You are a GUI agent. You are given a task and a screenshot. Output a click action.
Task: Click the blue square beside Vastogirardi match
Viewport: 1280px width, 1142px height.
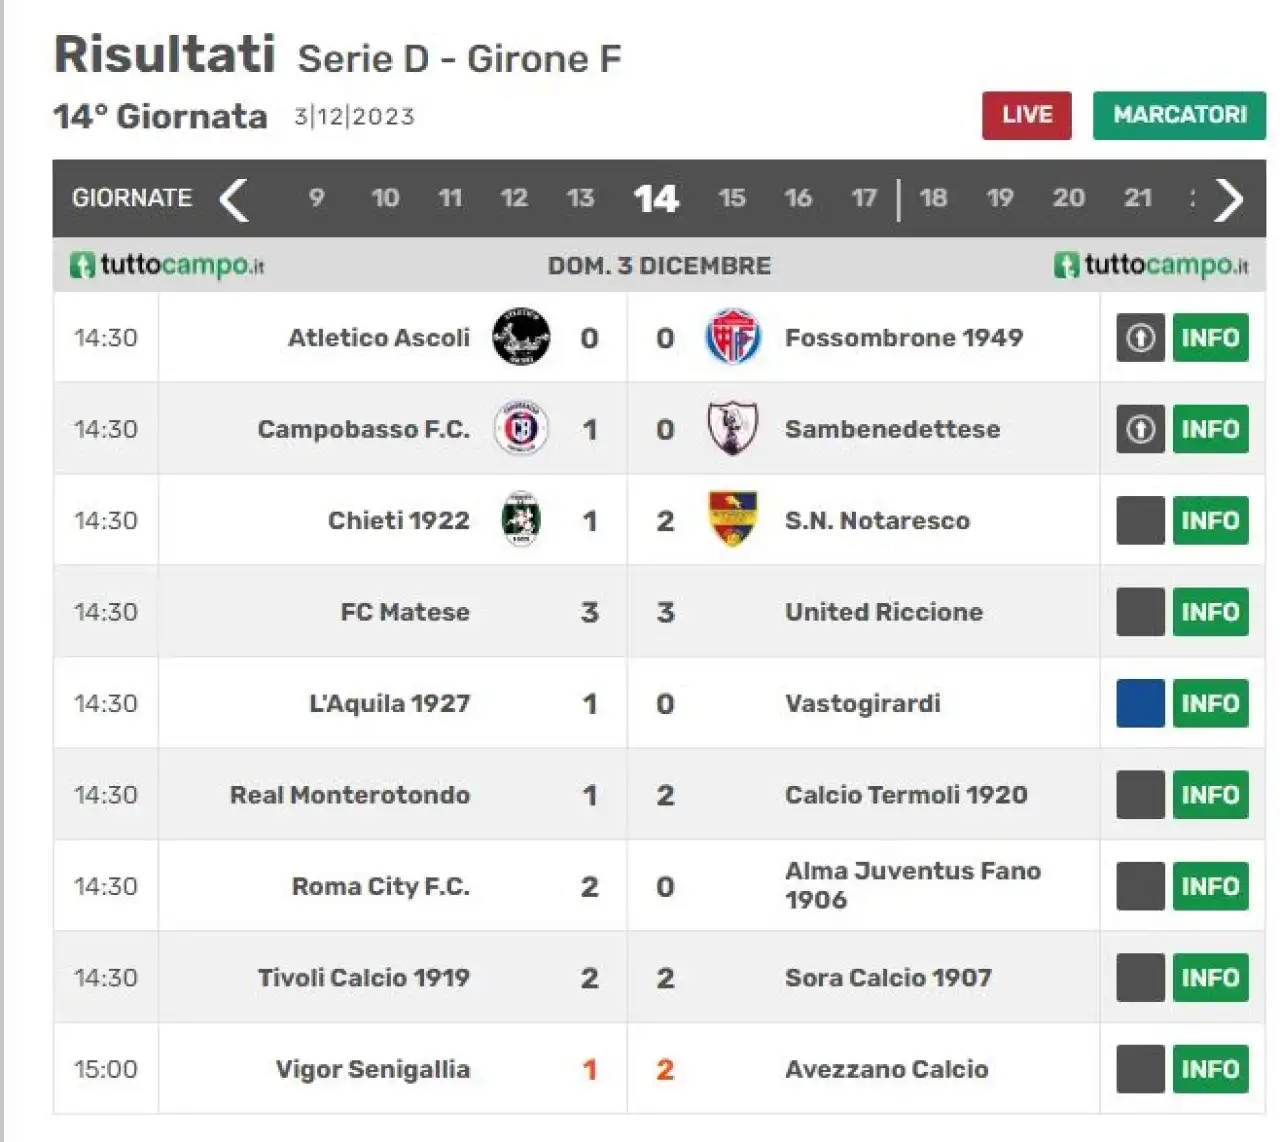point(1140,703)
